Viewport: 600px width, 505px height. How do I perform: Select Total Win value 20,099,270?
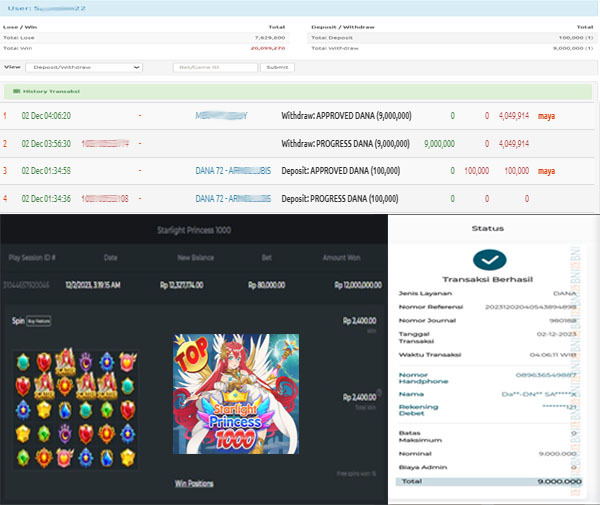(x=268, y=48)
